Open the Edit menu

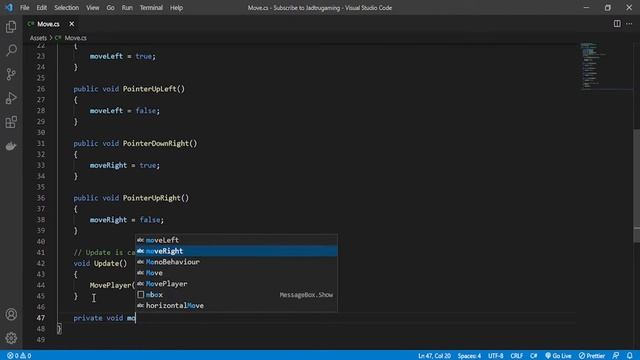pyautogui.click(x=42, y=8)
